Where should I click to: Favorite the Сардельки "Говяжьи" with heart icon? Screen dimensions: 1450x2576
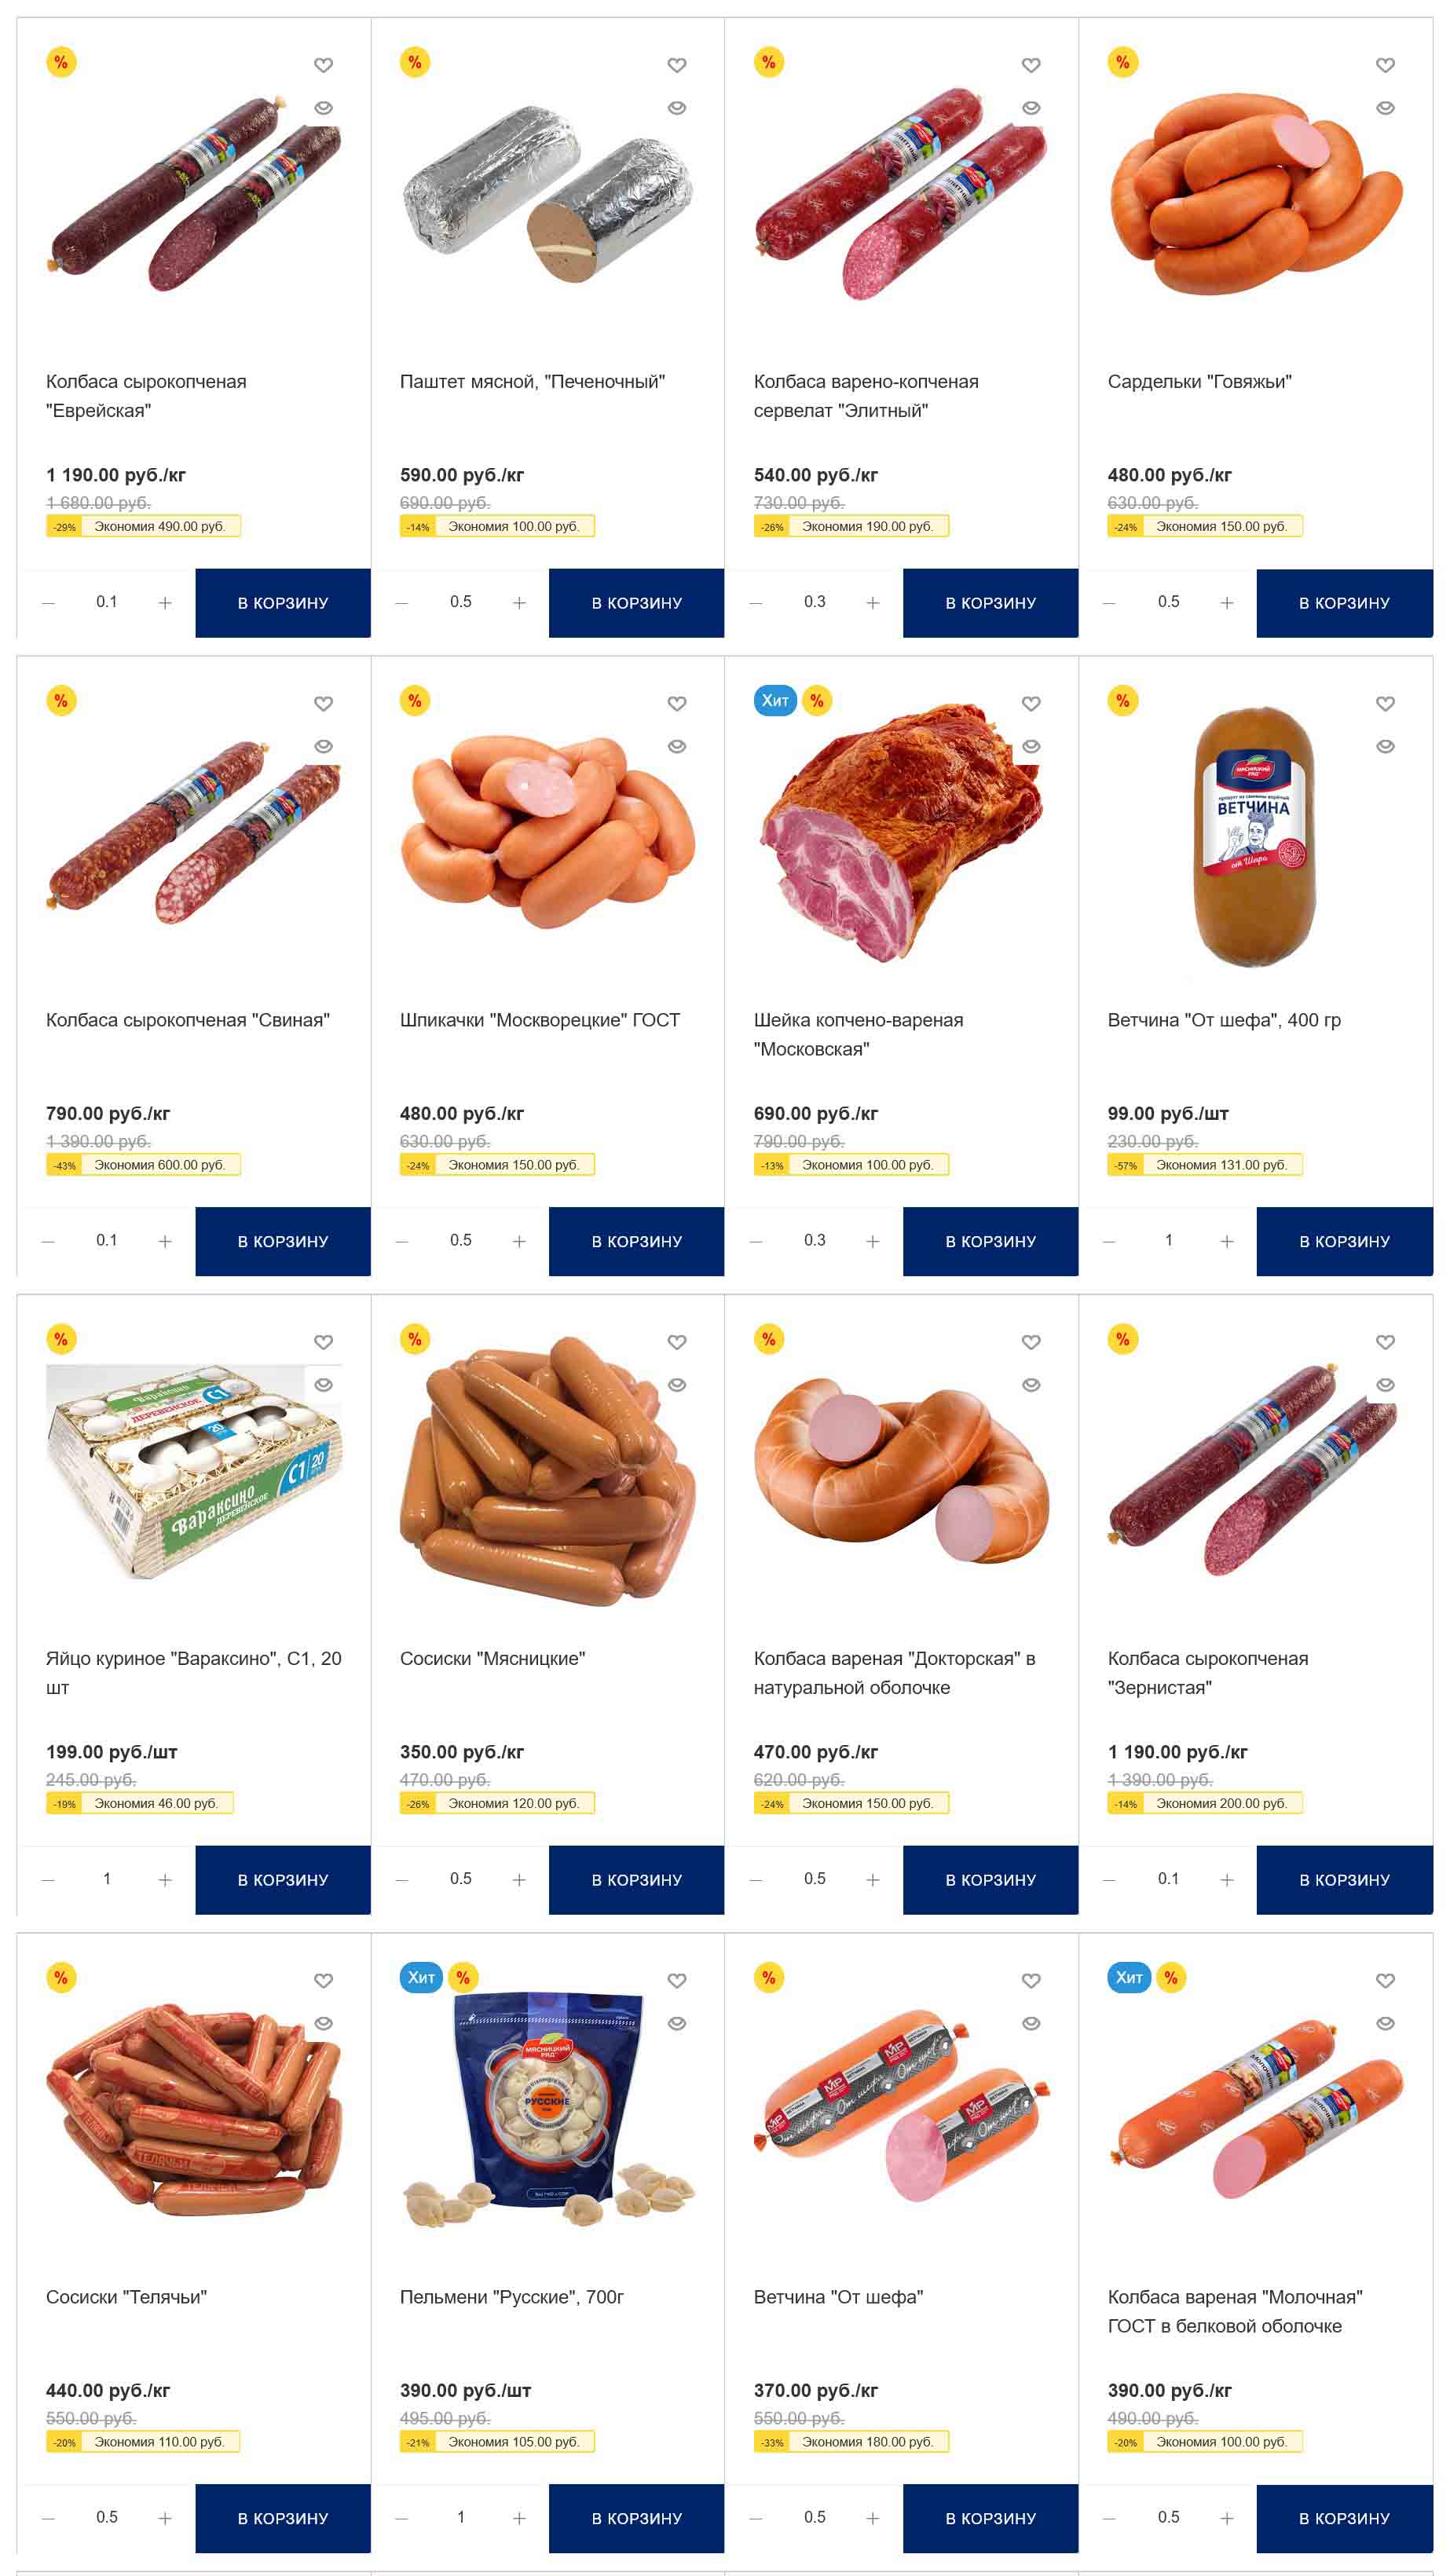1385,65
